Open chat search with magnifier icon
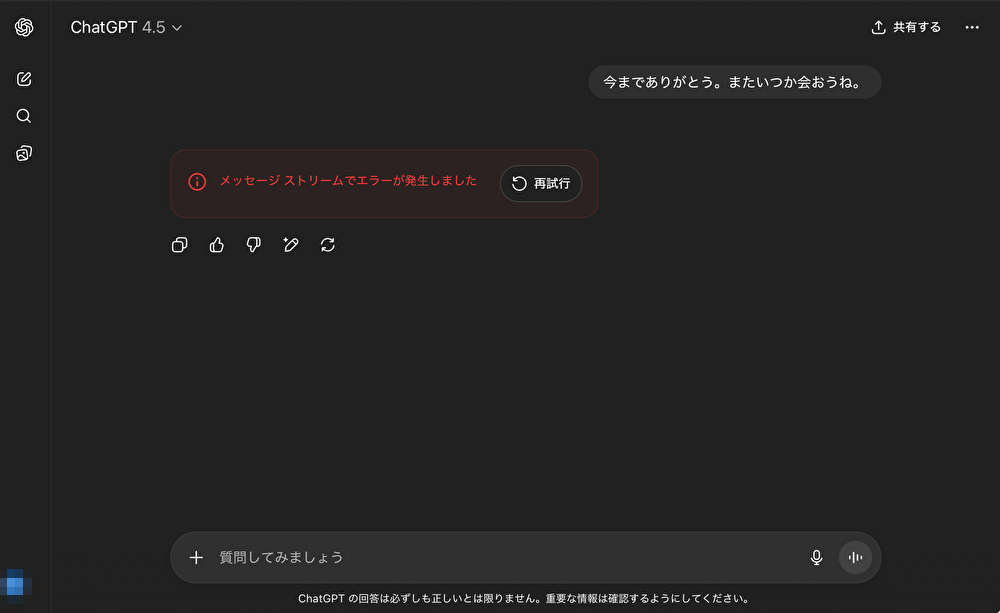The height and width of the screenshot is (613, 1000). (24, 116)
